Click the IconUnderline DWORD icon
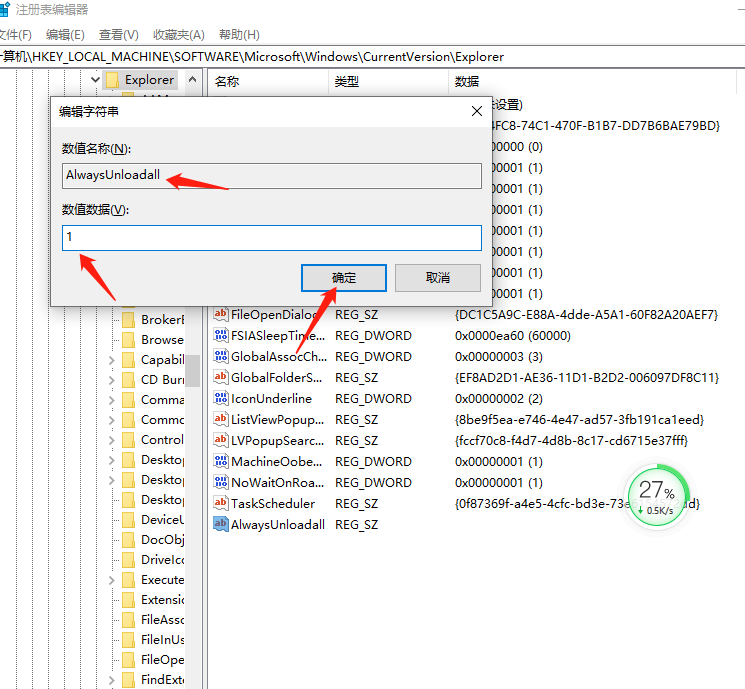The height and width of the screenshot is (689, 745). [220, 399]
